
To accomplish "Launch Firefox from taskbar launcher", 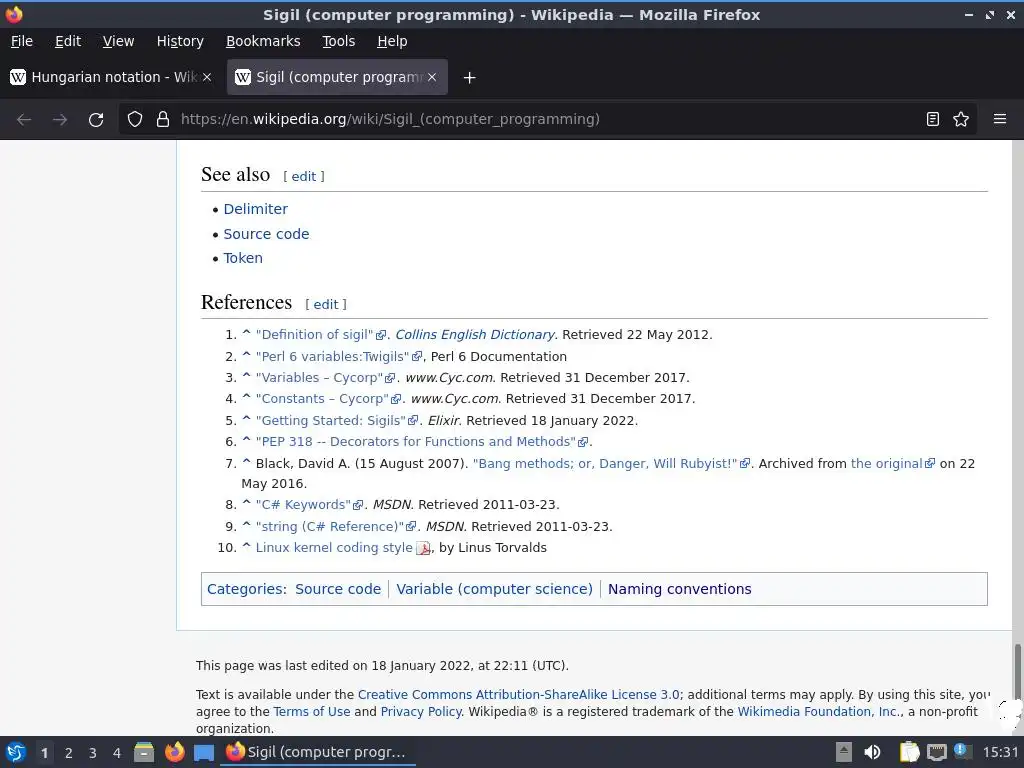I will click(174, 752).
